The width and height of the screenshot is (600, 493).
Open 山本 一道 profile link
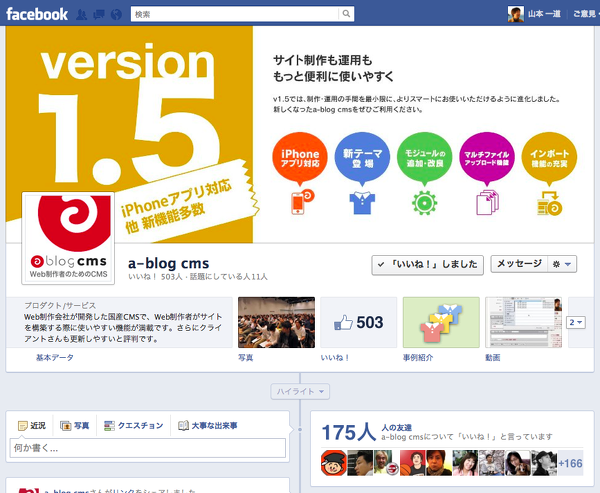pyautogui.click(x=544, y=14)
